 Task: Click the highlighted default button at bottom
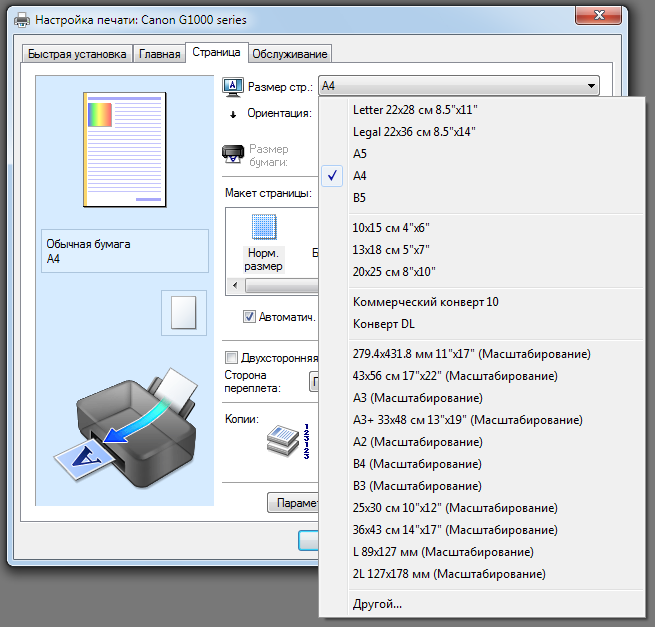coord(308,541)
